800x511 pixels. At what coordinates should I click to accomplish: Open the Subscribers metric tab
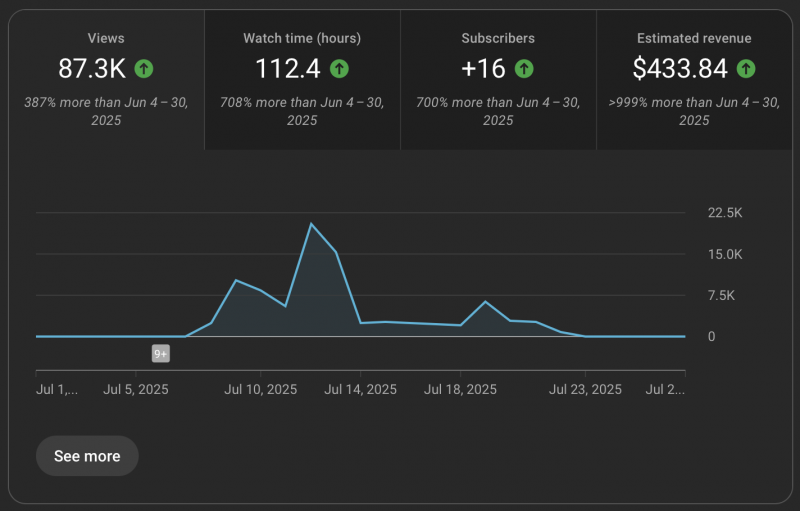coord(498,80)
